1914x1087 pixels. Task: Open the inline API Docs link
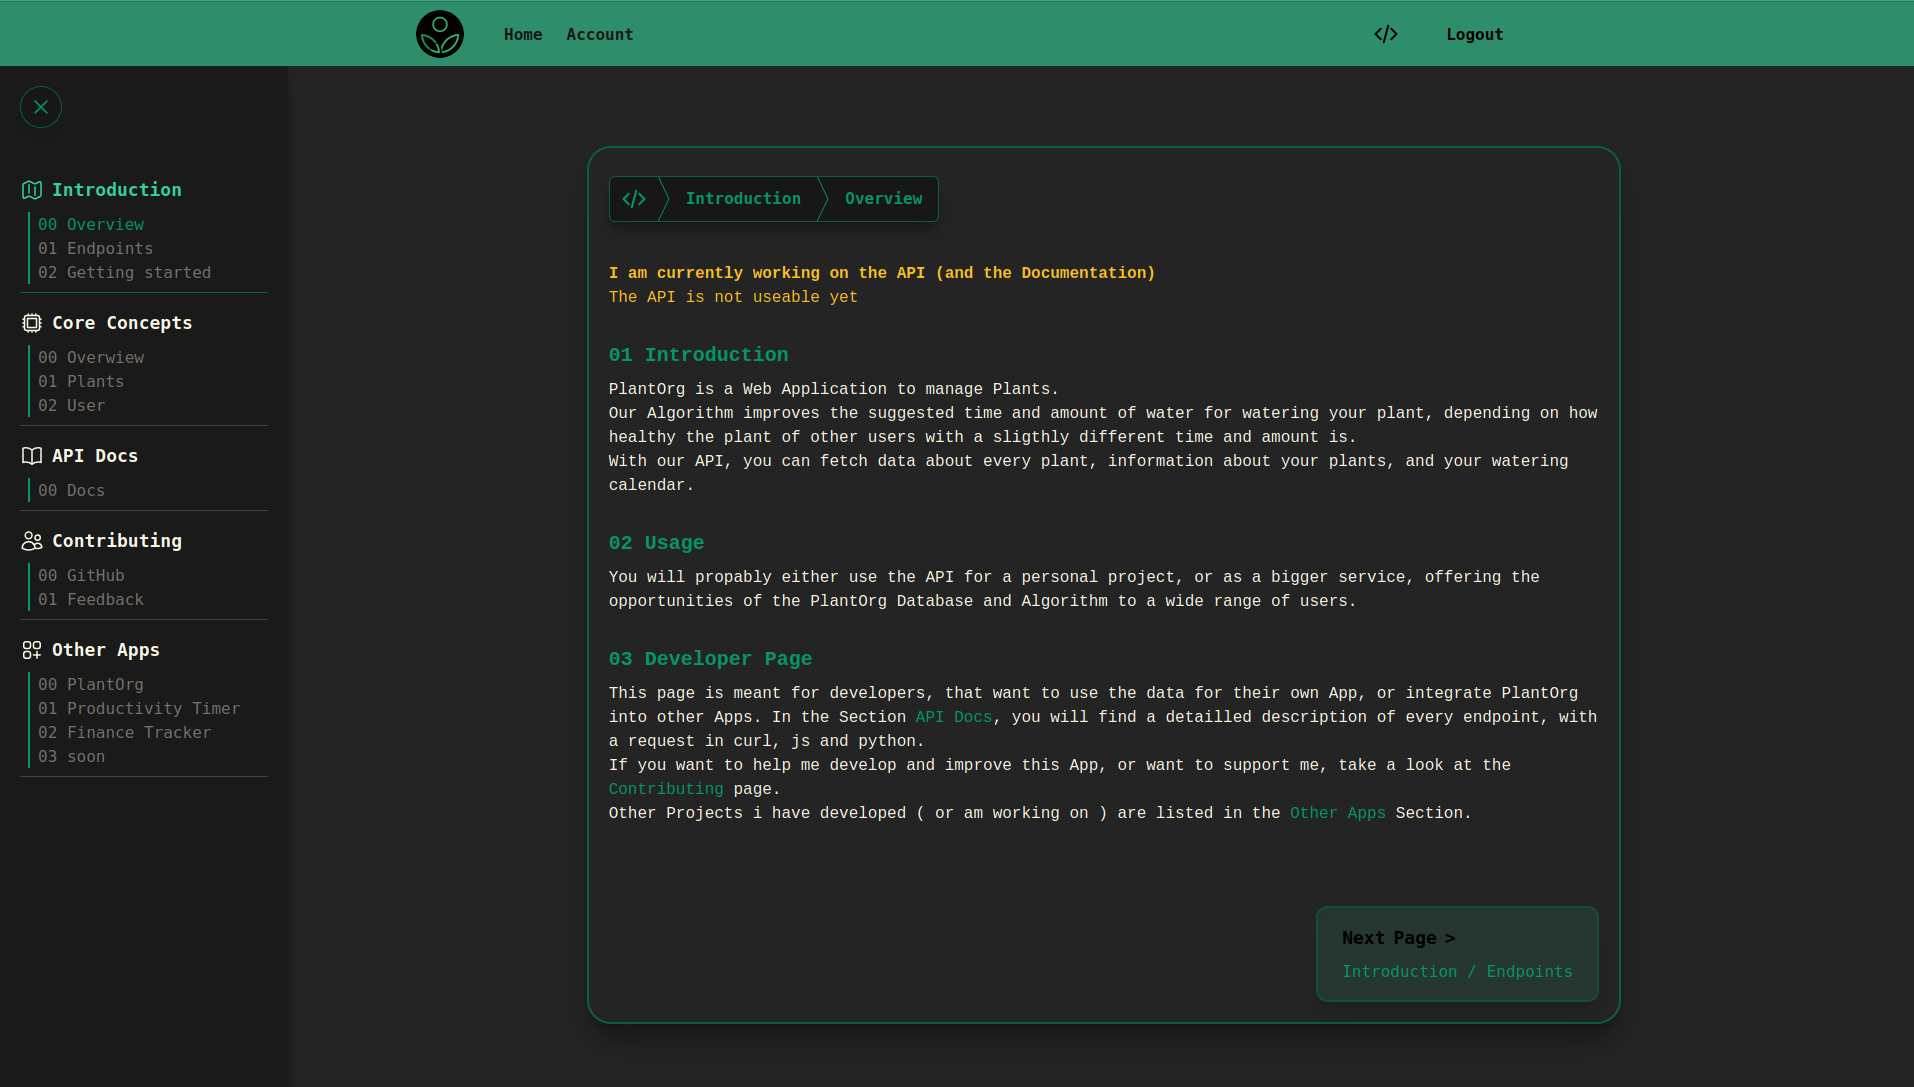(953, 717)
